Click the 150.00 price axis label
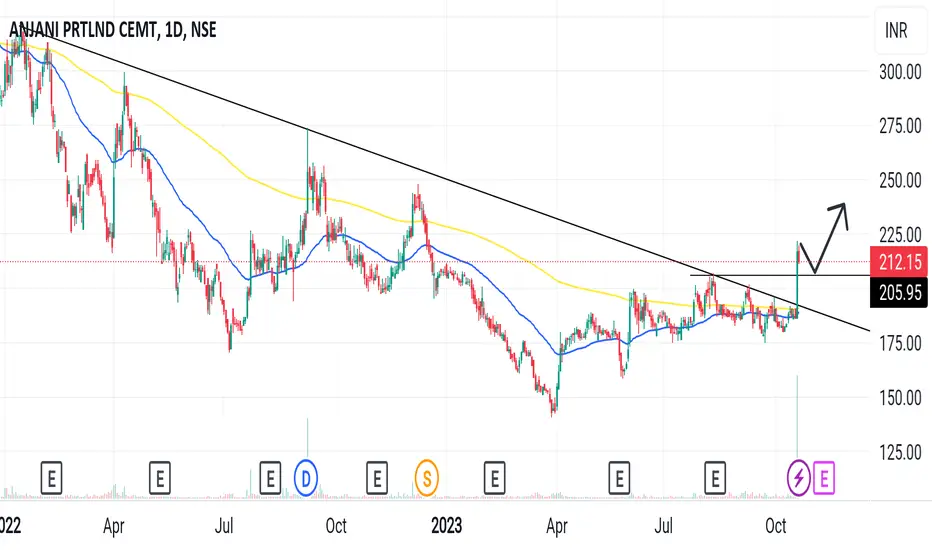 tap(900, 397)
